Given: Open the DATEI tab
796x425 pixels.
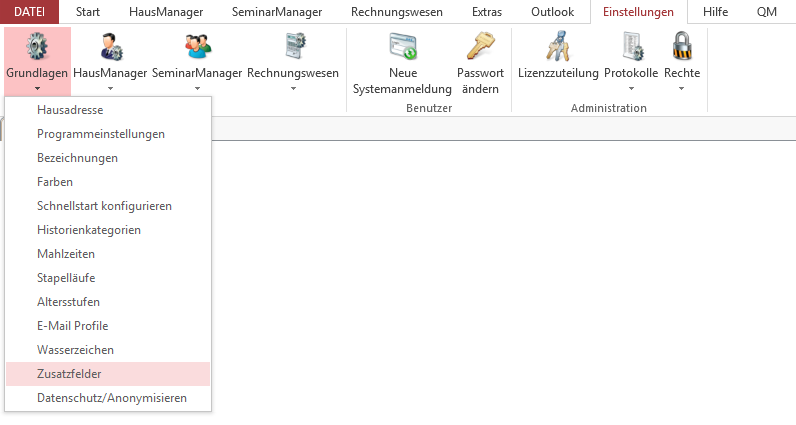Looking at the screenshot, I should click(29, 12).
